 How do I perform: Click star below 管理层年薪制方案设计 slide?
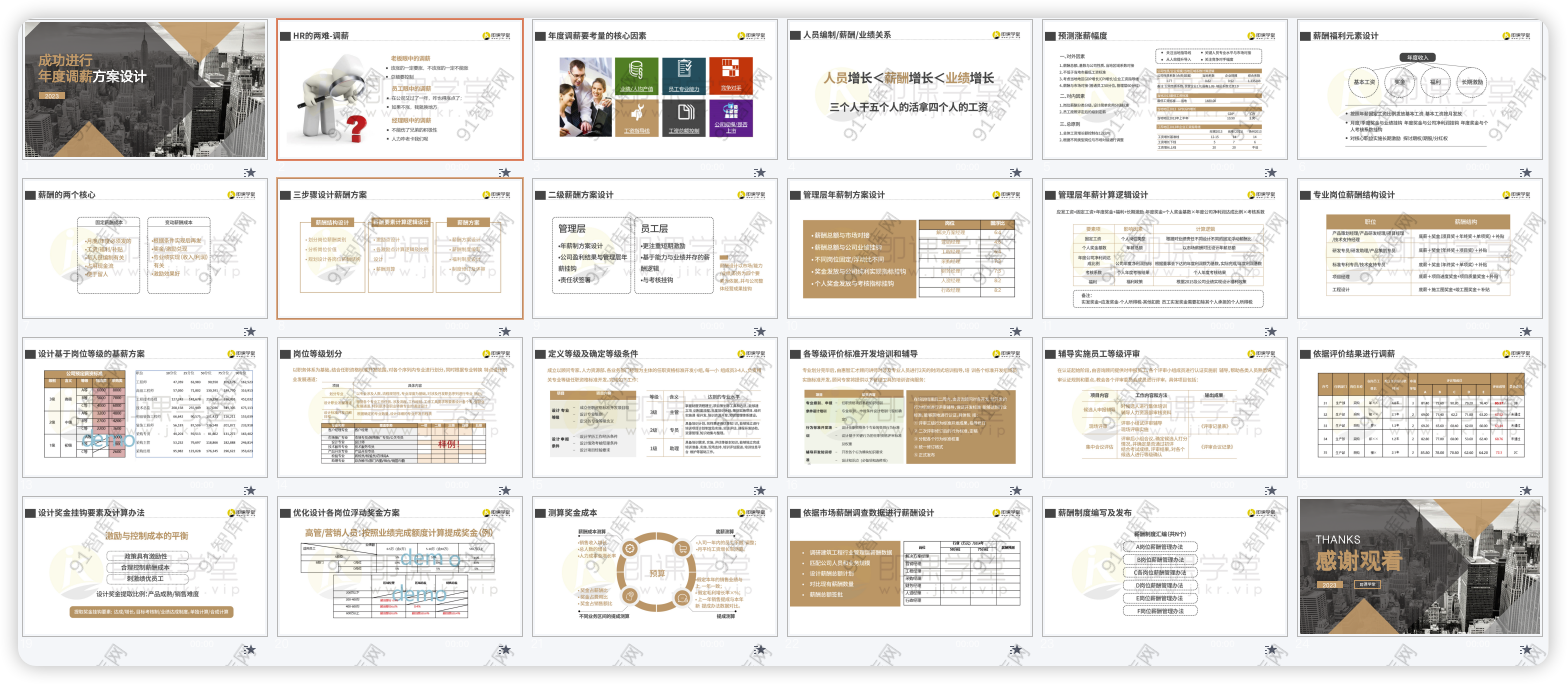tap(1016, 331)
